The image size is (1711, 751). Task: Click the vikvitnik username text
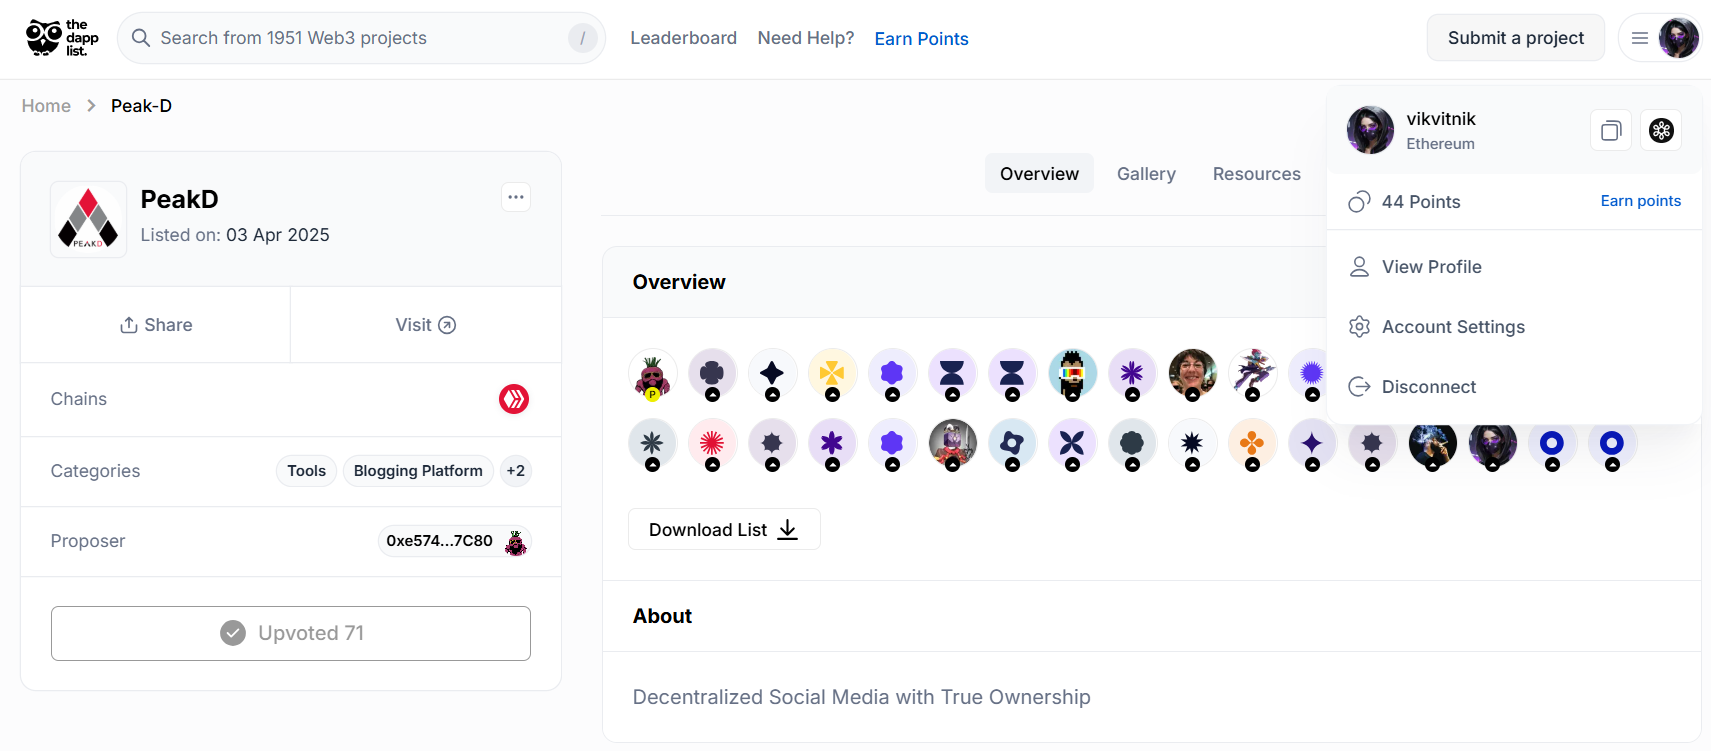[x=1441, y=119]
